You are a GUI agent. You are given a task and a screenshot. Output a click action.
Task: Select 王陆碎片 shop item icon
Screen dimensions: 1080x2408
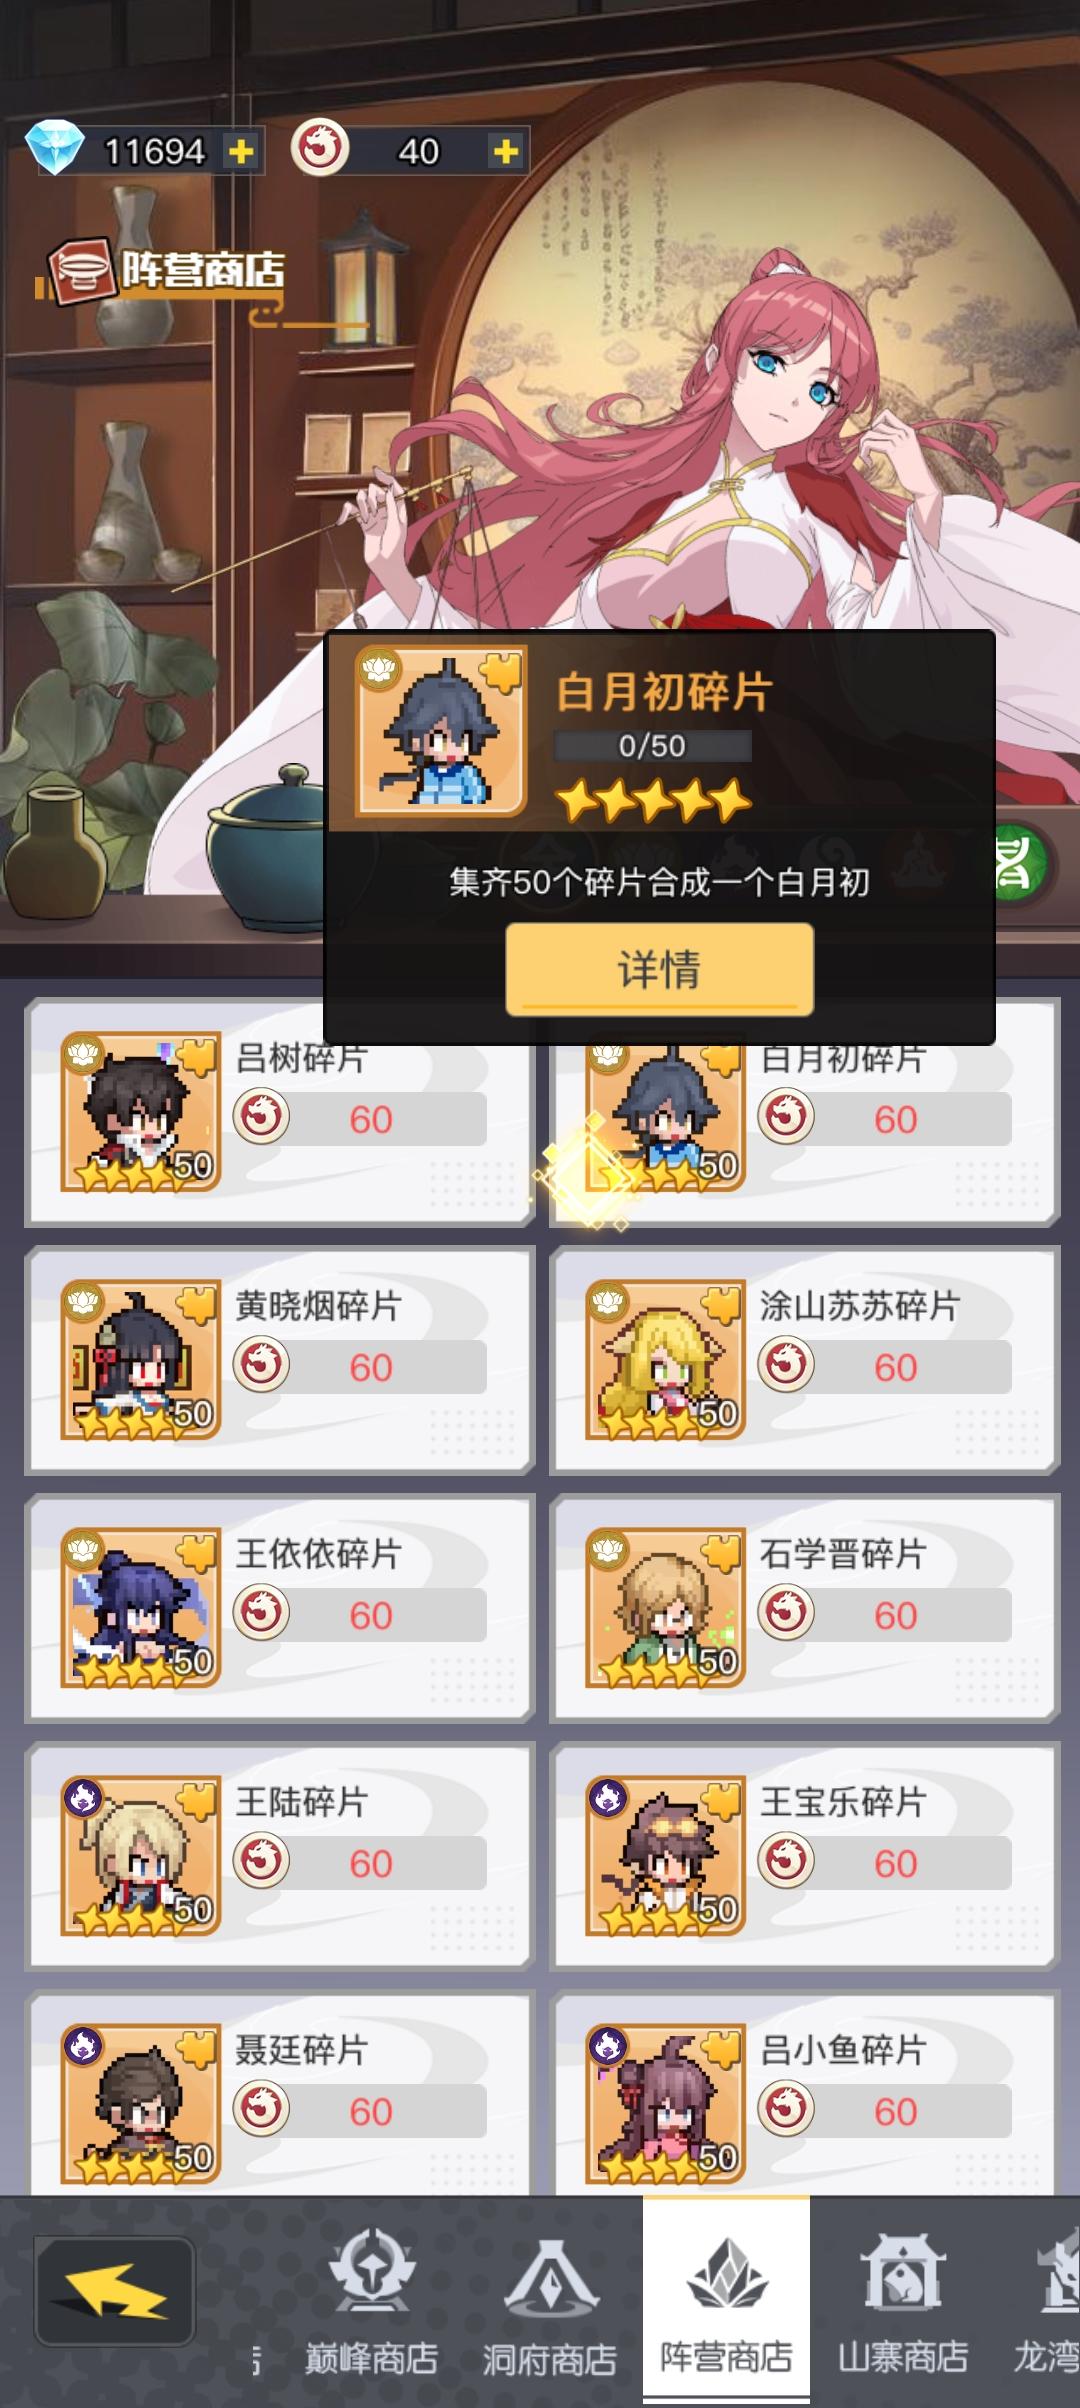(140, 1856)
